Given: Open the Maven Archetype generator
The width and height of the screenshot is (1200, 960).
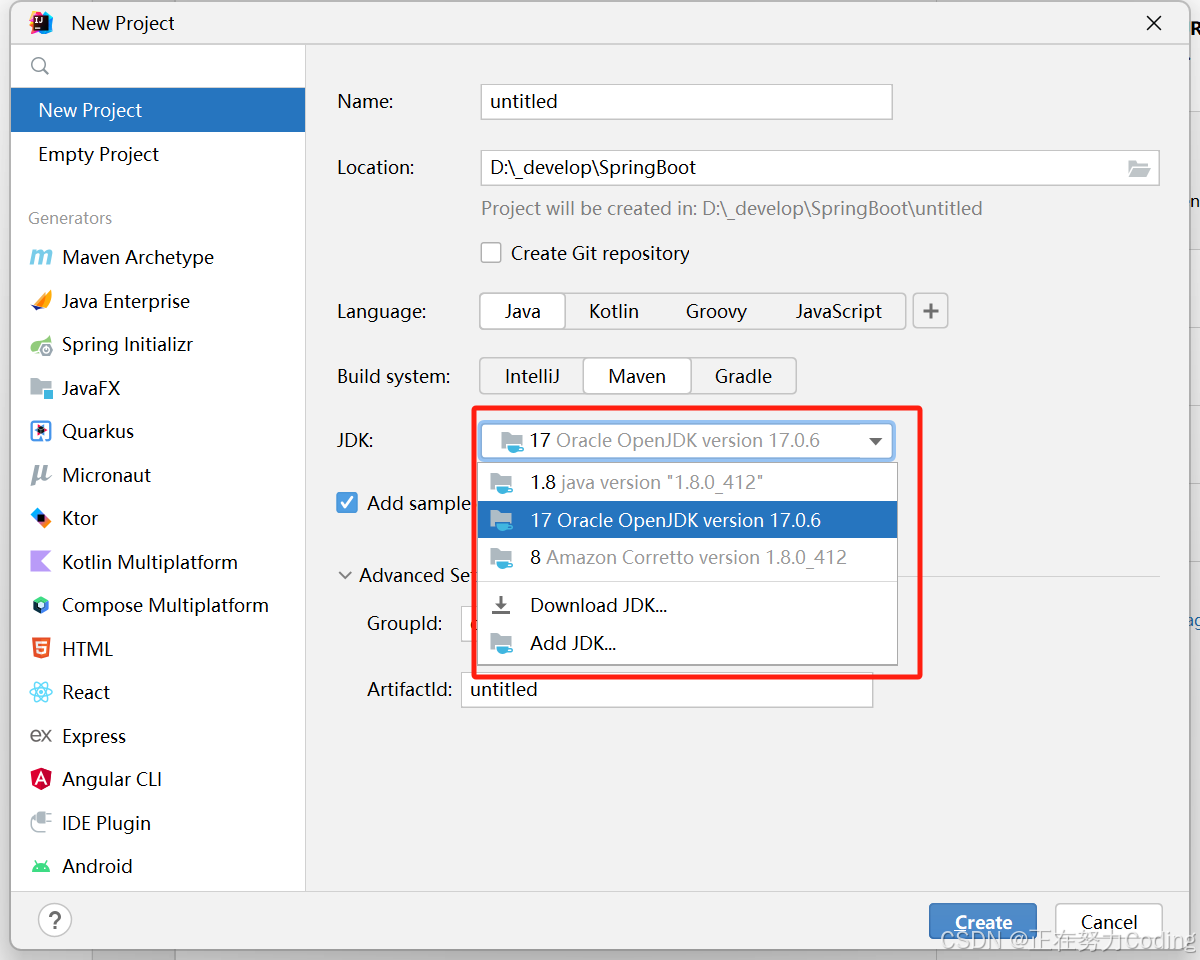Looking at the screenshot, I should click(x=158, y=257).
